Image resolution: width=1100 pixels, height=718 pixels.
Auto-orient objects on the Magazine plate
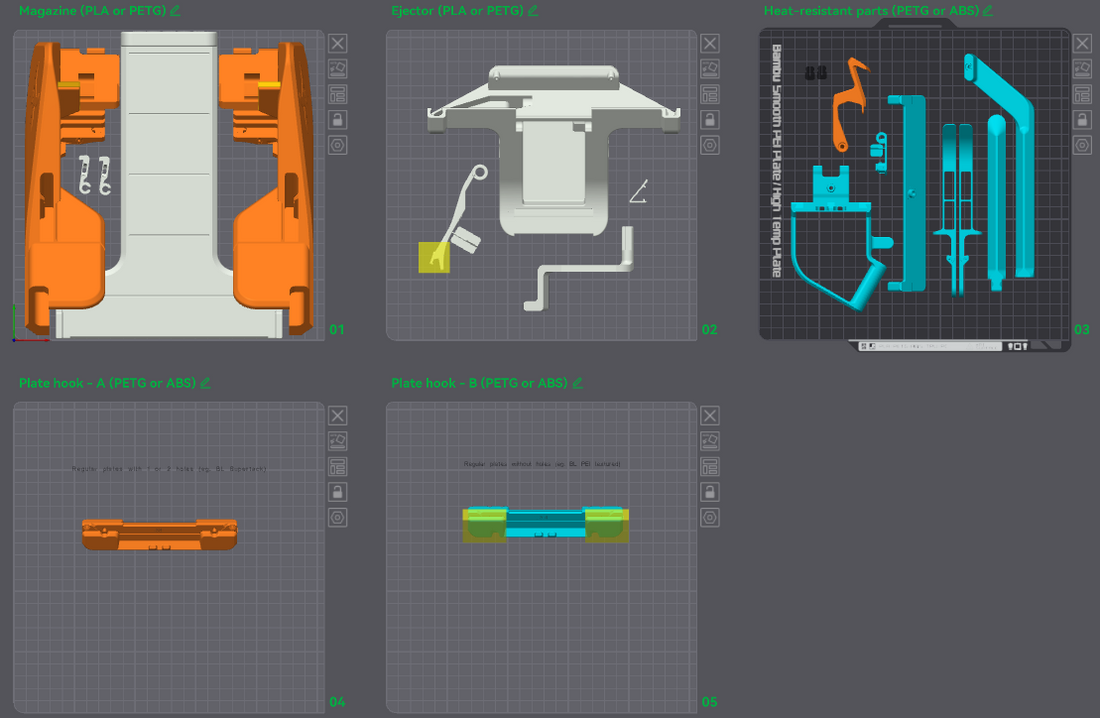[x=338, y=69]
